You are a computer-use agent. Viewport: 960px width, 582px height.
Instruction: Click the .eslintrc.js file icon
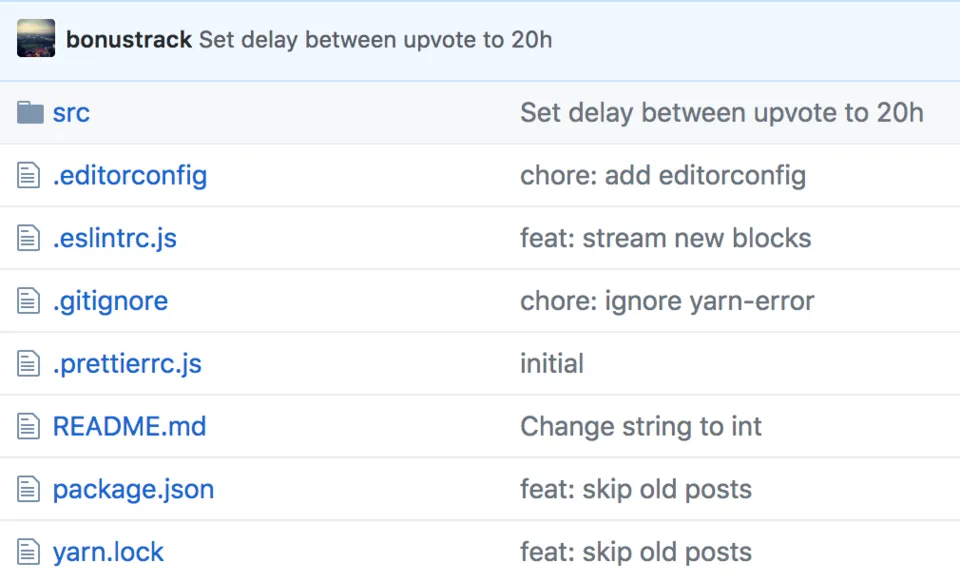(29, 239)
